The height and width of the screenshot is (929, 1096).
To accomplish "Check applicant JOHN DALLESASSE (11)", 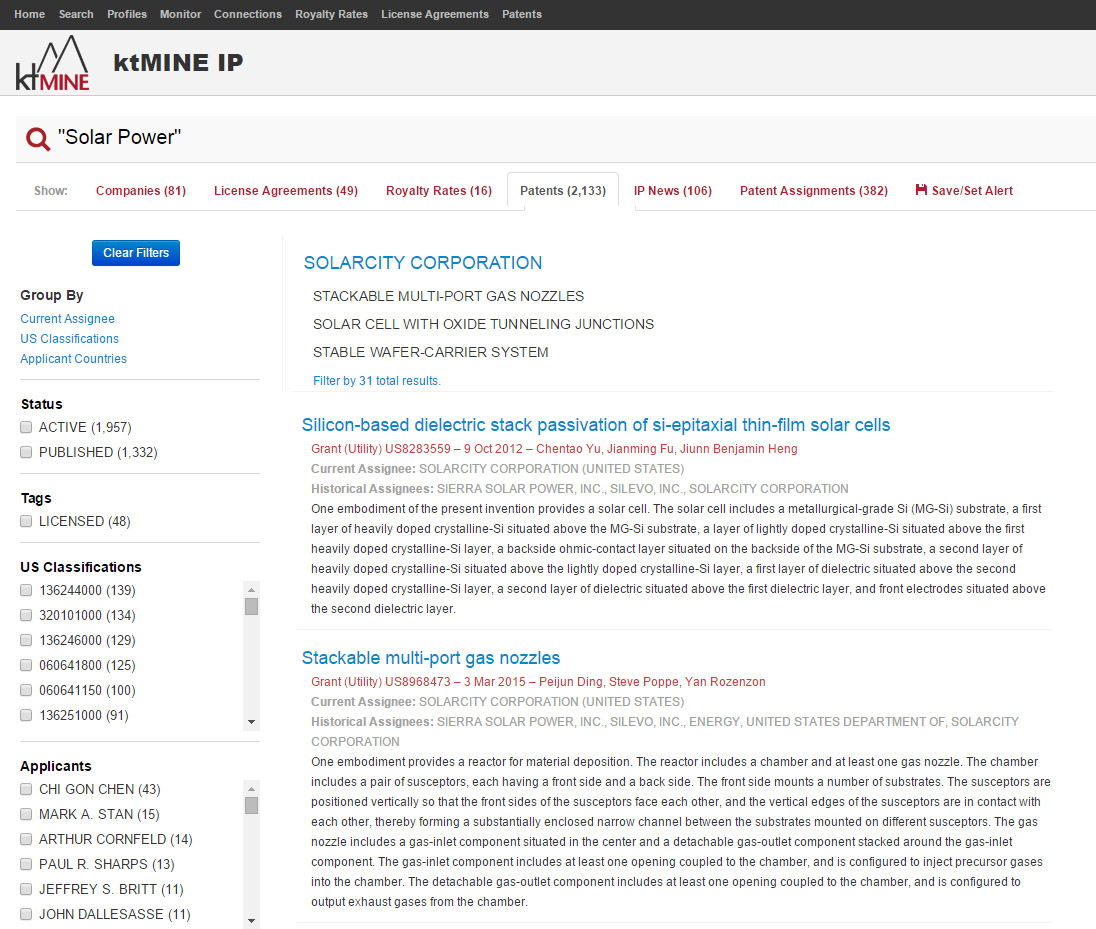I will (26, 915).
